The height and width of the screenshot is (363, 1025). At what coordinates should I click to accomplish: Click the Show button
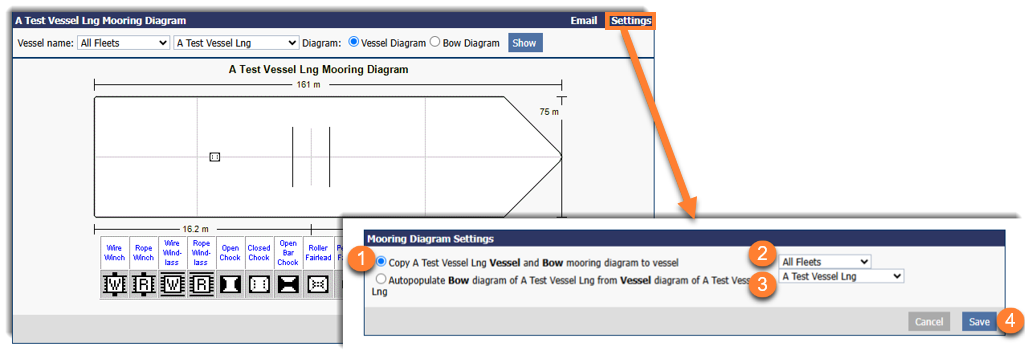tap(526, 43)
